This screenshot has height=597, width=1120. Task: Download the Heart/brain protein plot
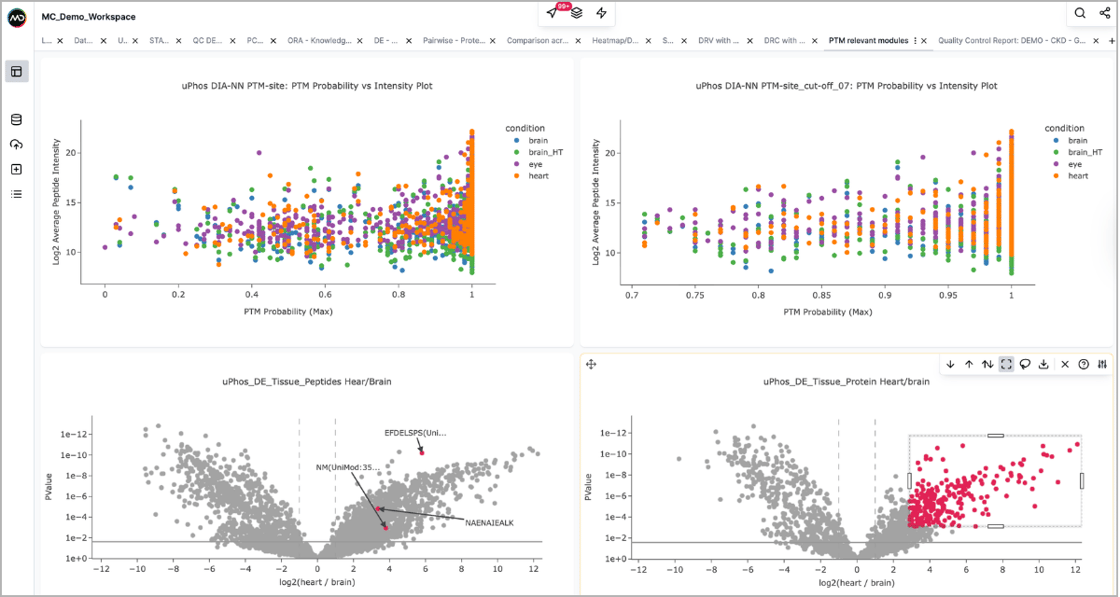pos(1044,365)
